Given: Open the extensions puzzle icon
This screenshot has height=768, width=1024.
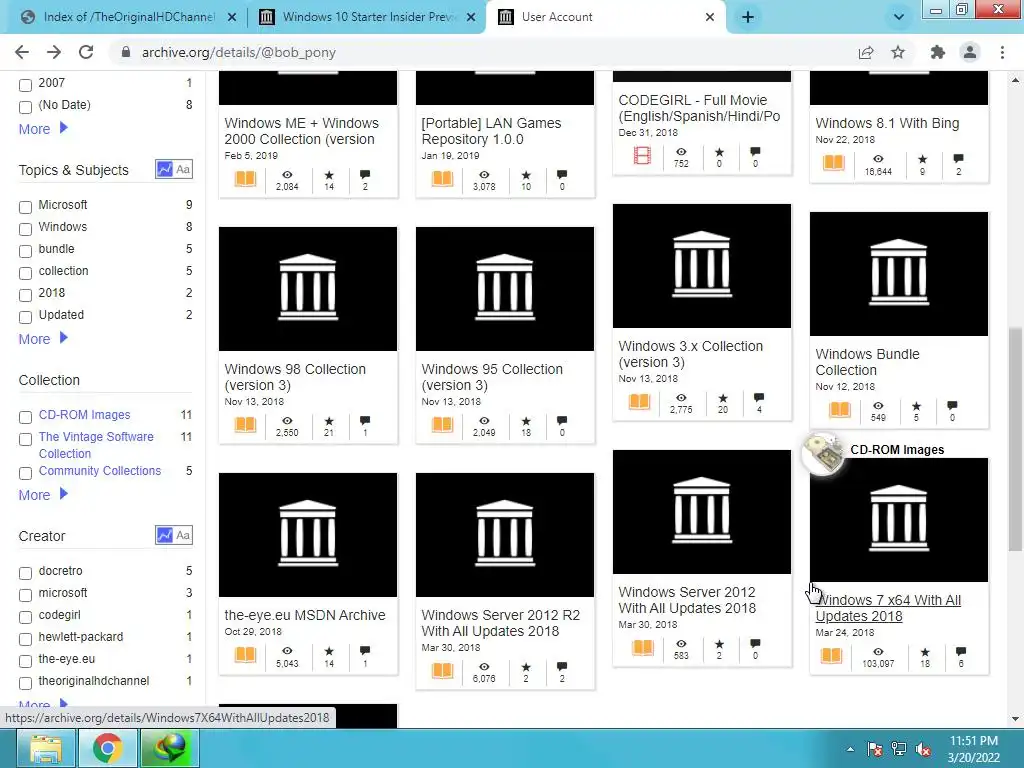Looking at the screenshot, I should pos(938,52).
